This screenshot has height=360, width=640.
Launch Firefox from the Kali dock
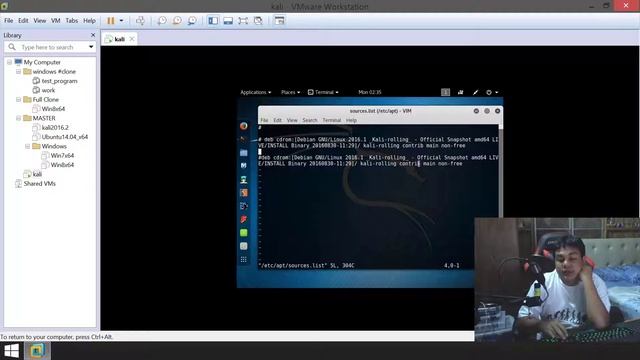point(244,126)
